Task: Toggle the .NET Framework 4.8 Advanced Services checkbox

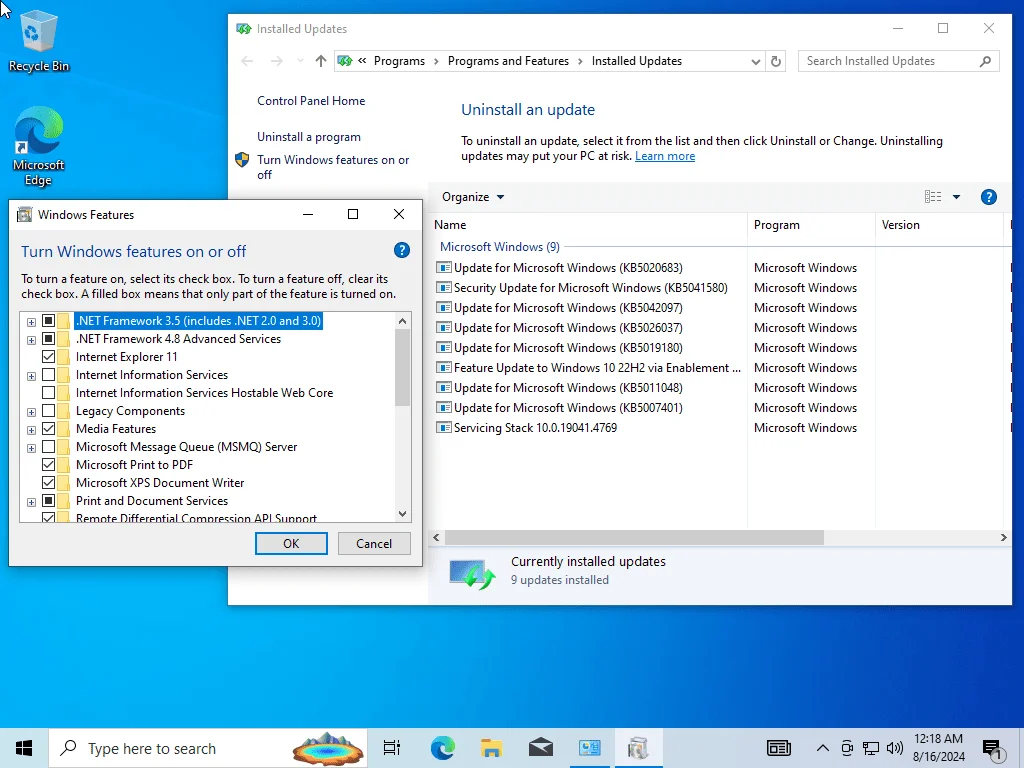Action: [48, 339]
